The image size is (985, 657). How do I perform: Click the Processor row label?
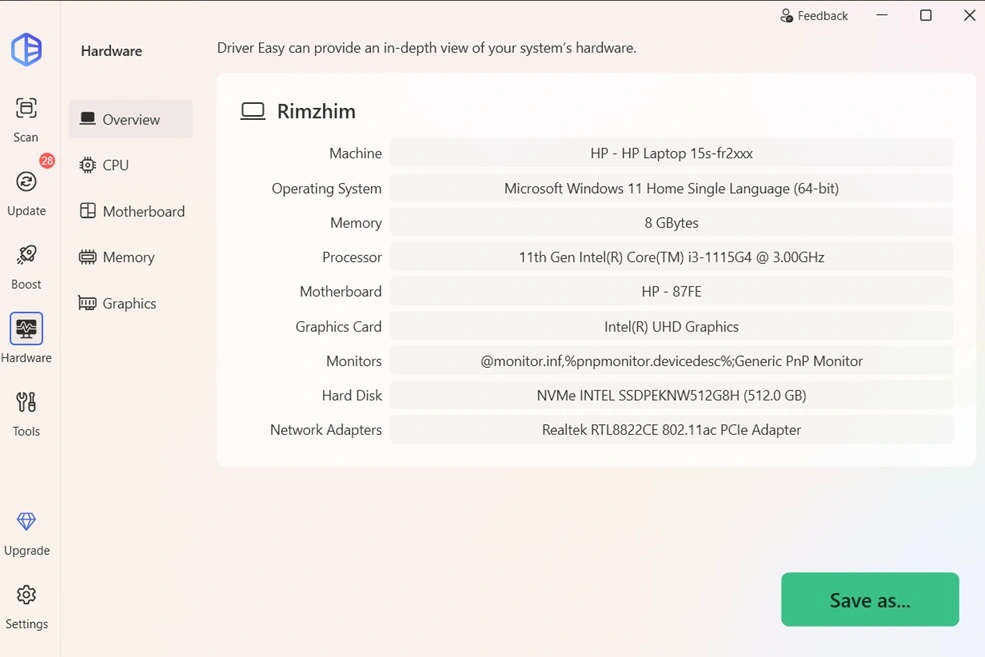(x=352, y=257)
